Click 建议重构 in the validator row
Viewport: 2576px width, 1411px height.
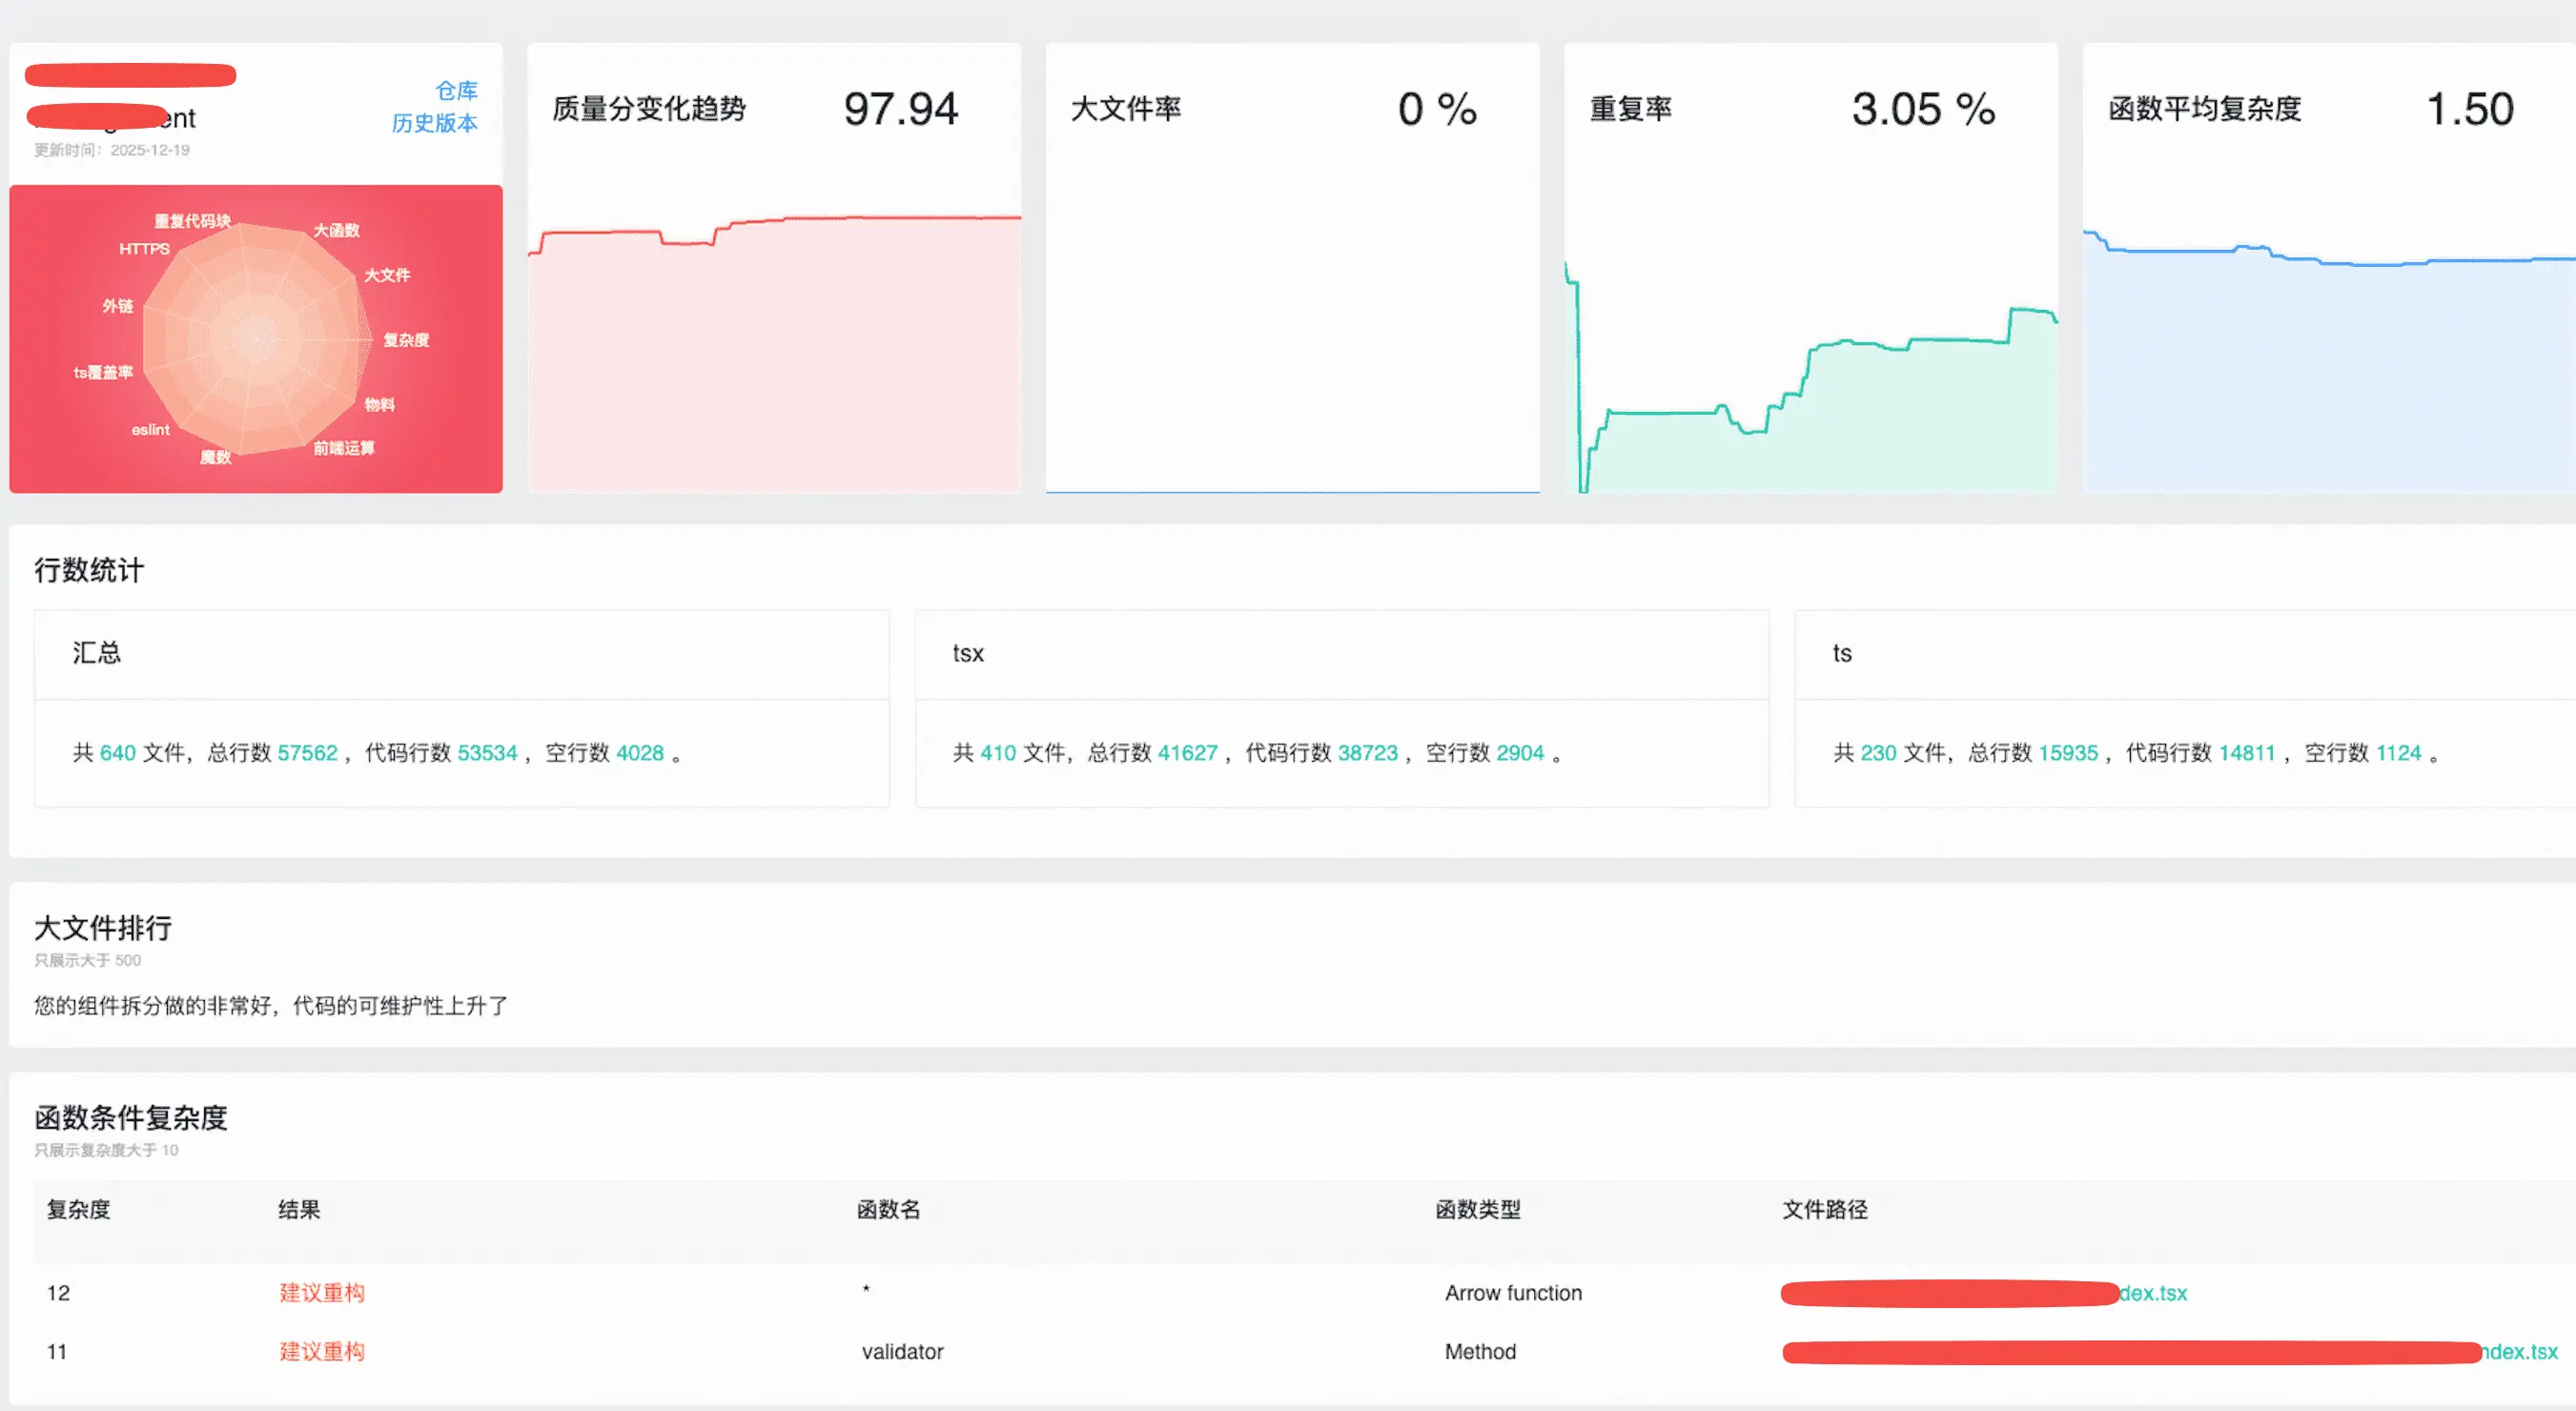tap(322, 1352)
